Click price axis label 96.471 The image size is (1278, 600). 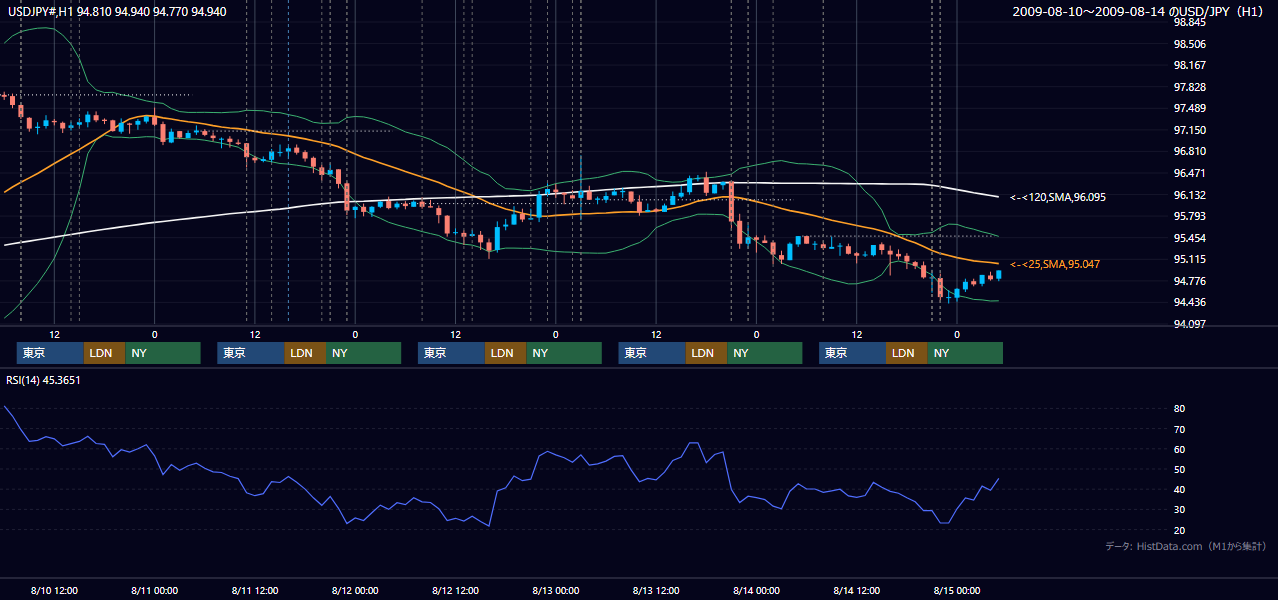1189,173
